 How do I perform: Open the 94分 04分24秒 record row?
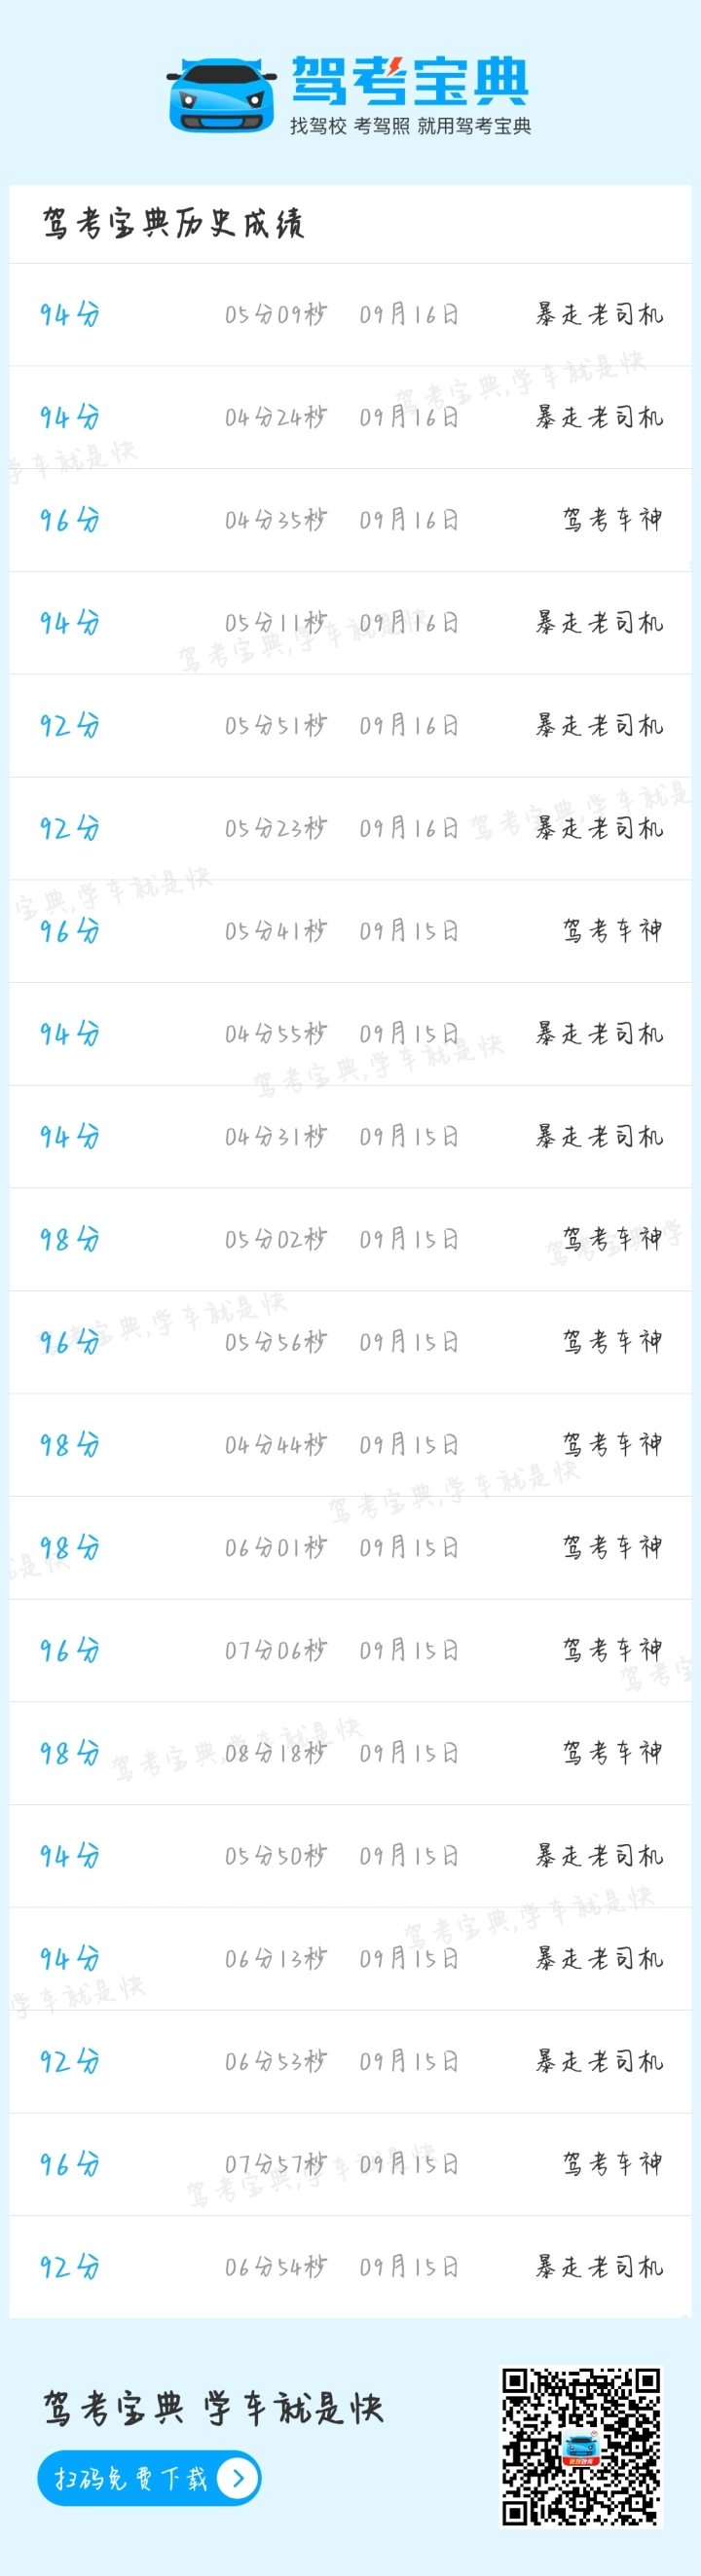[350, 418]
